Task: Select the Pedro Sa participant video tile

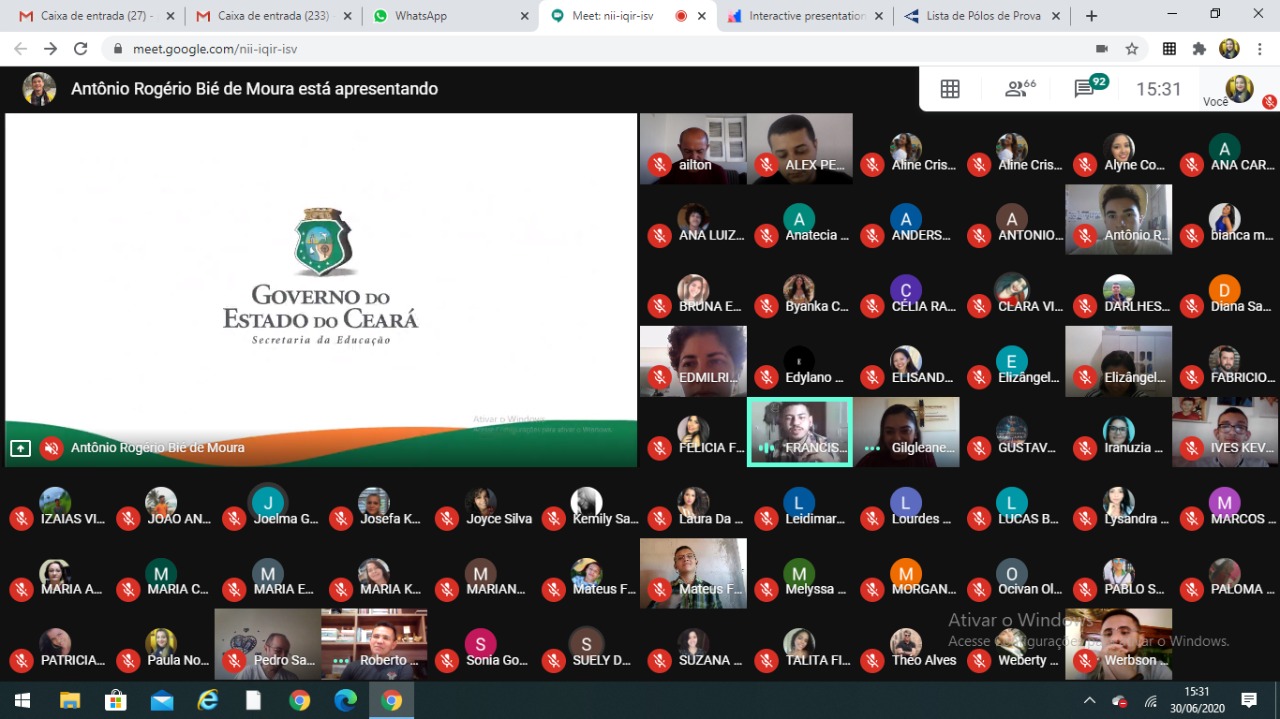Action: click(268, 644)
